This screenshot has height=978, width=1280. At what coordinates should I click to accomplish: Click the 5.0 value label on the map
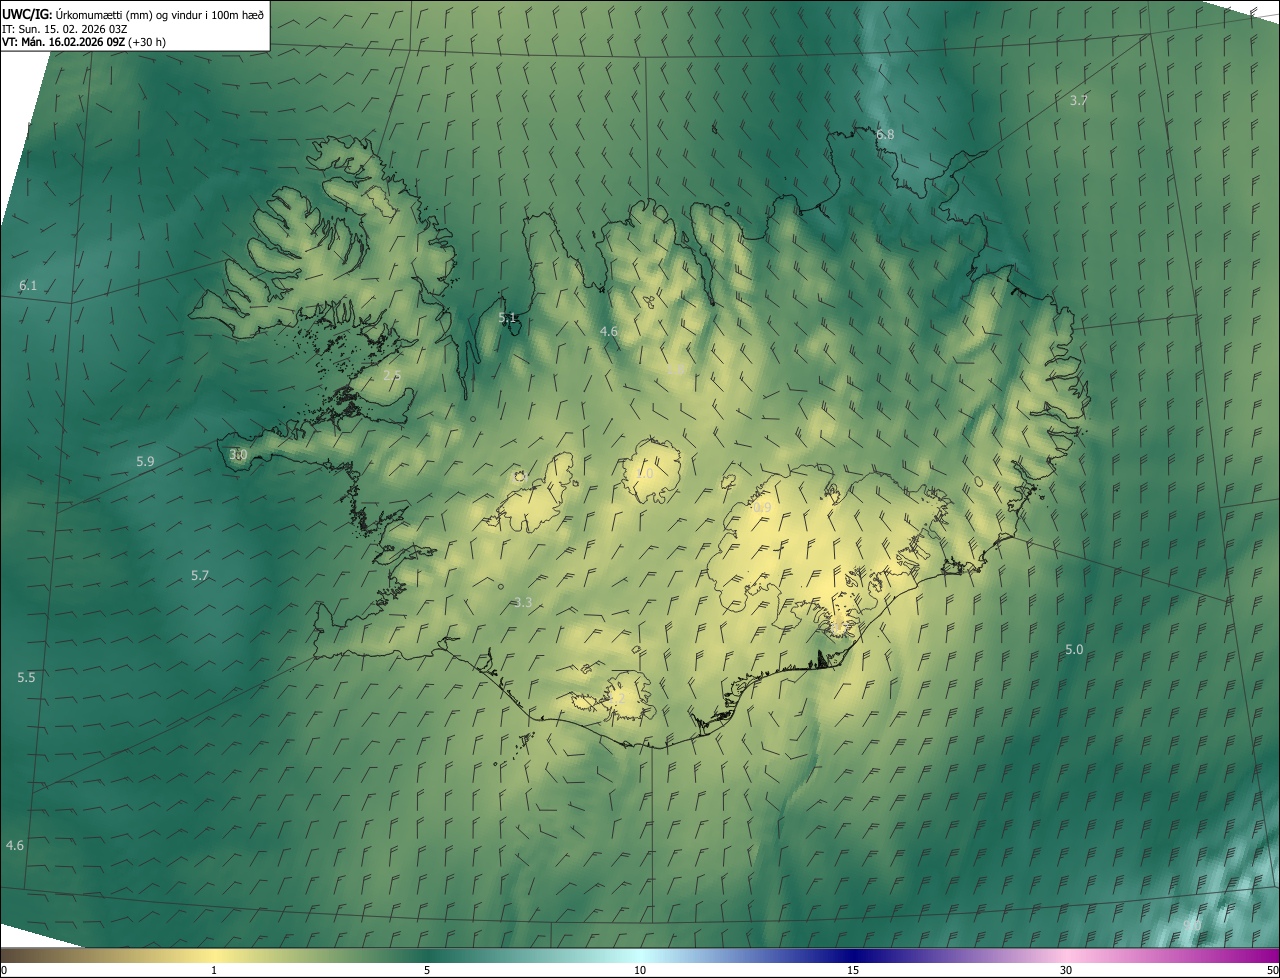coord(1074,649)
